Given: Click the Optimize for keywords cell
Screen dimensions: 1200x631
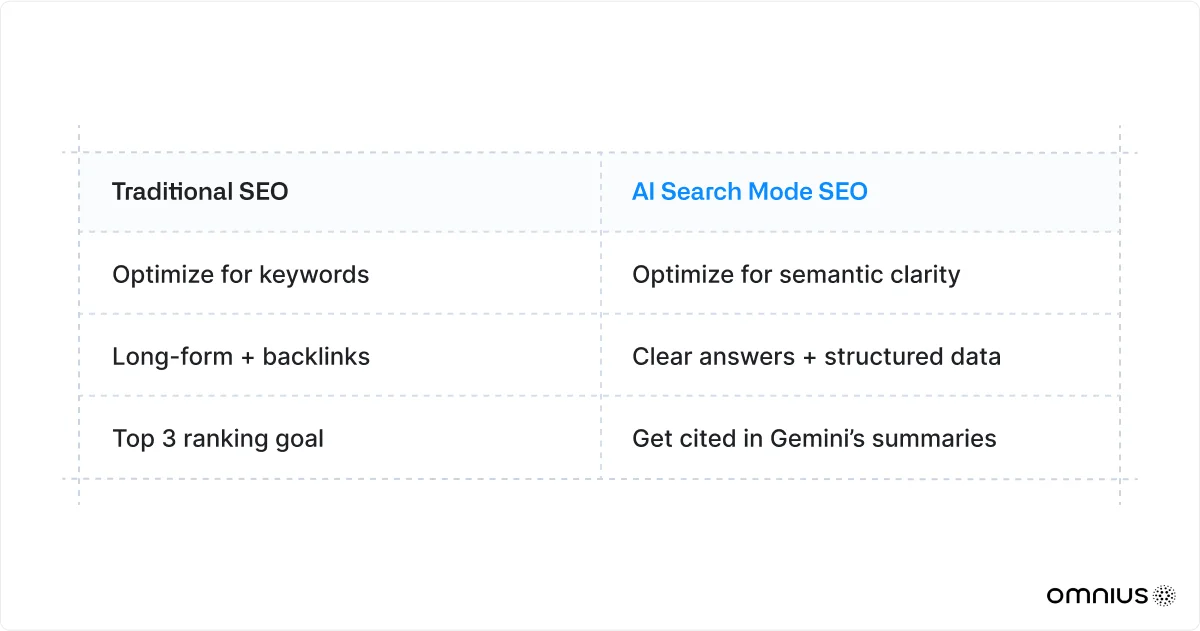Looking at the screenshot, I should tap(240, 274).
